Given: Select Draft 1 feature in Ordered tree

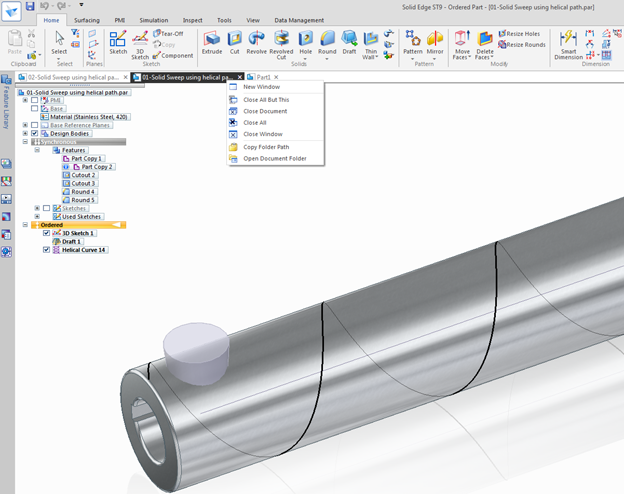Looking at the screenshot, I should pos(68,242).
